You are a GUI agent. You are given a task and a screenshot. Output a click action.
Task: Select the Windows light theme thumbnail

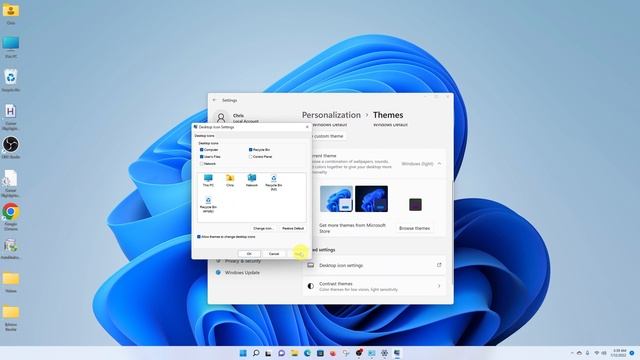coord(336,199)
